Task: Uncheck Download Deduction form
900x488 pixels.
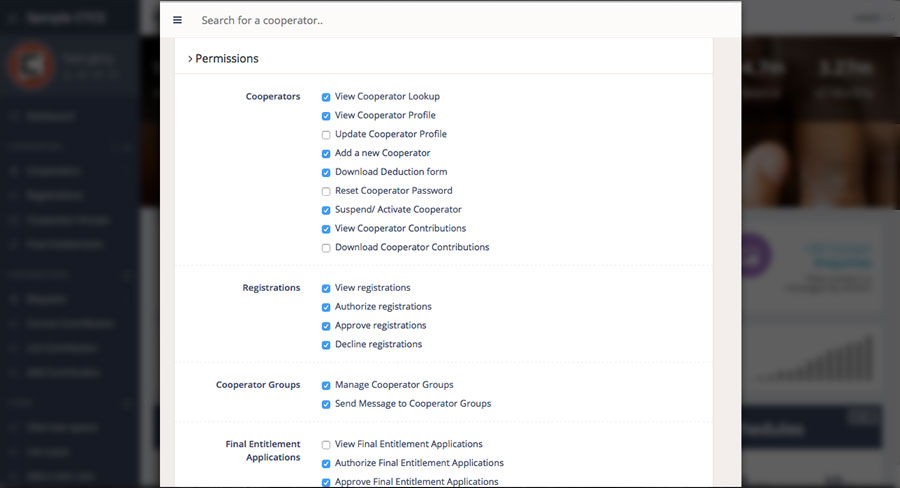Action: 326,173
